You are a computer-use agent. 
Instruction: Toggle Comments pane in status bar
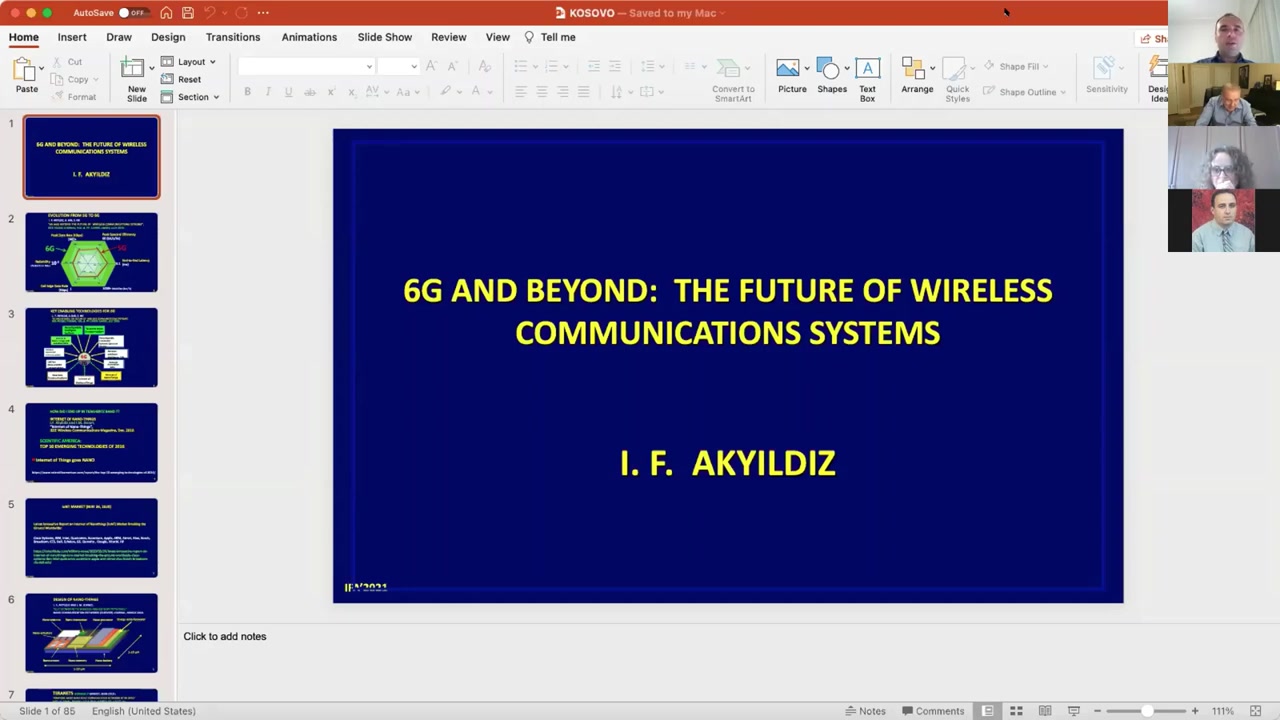click(932, 711)
